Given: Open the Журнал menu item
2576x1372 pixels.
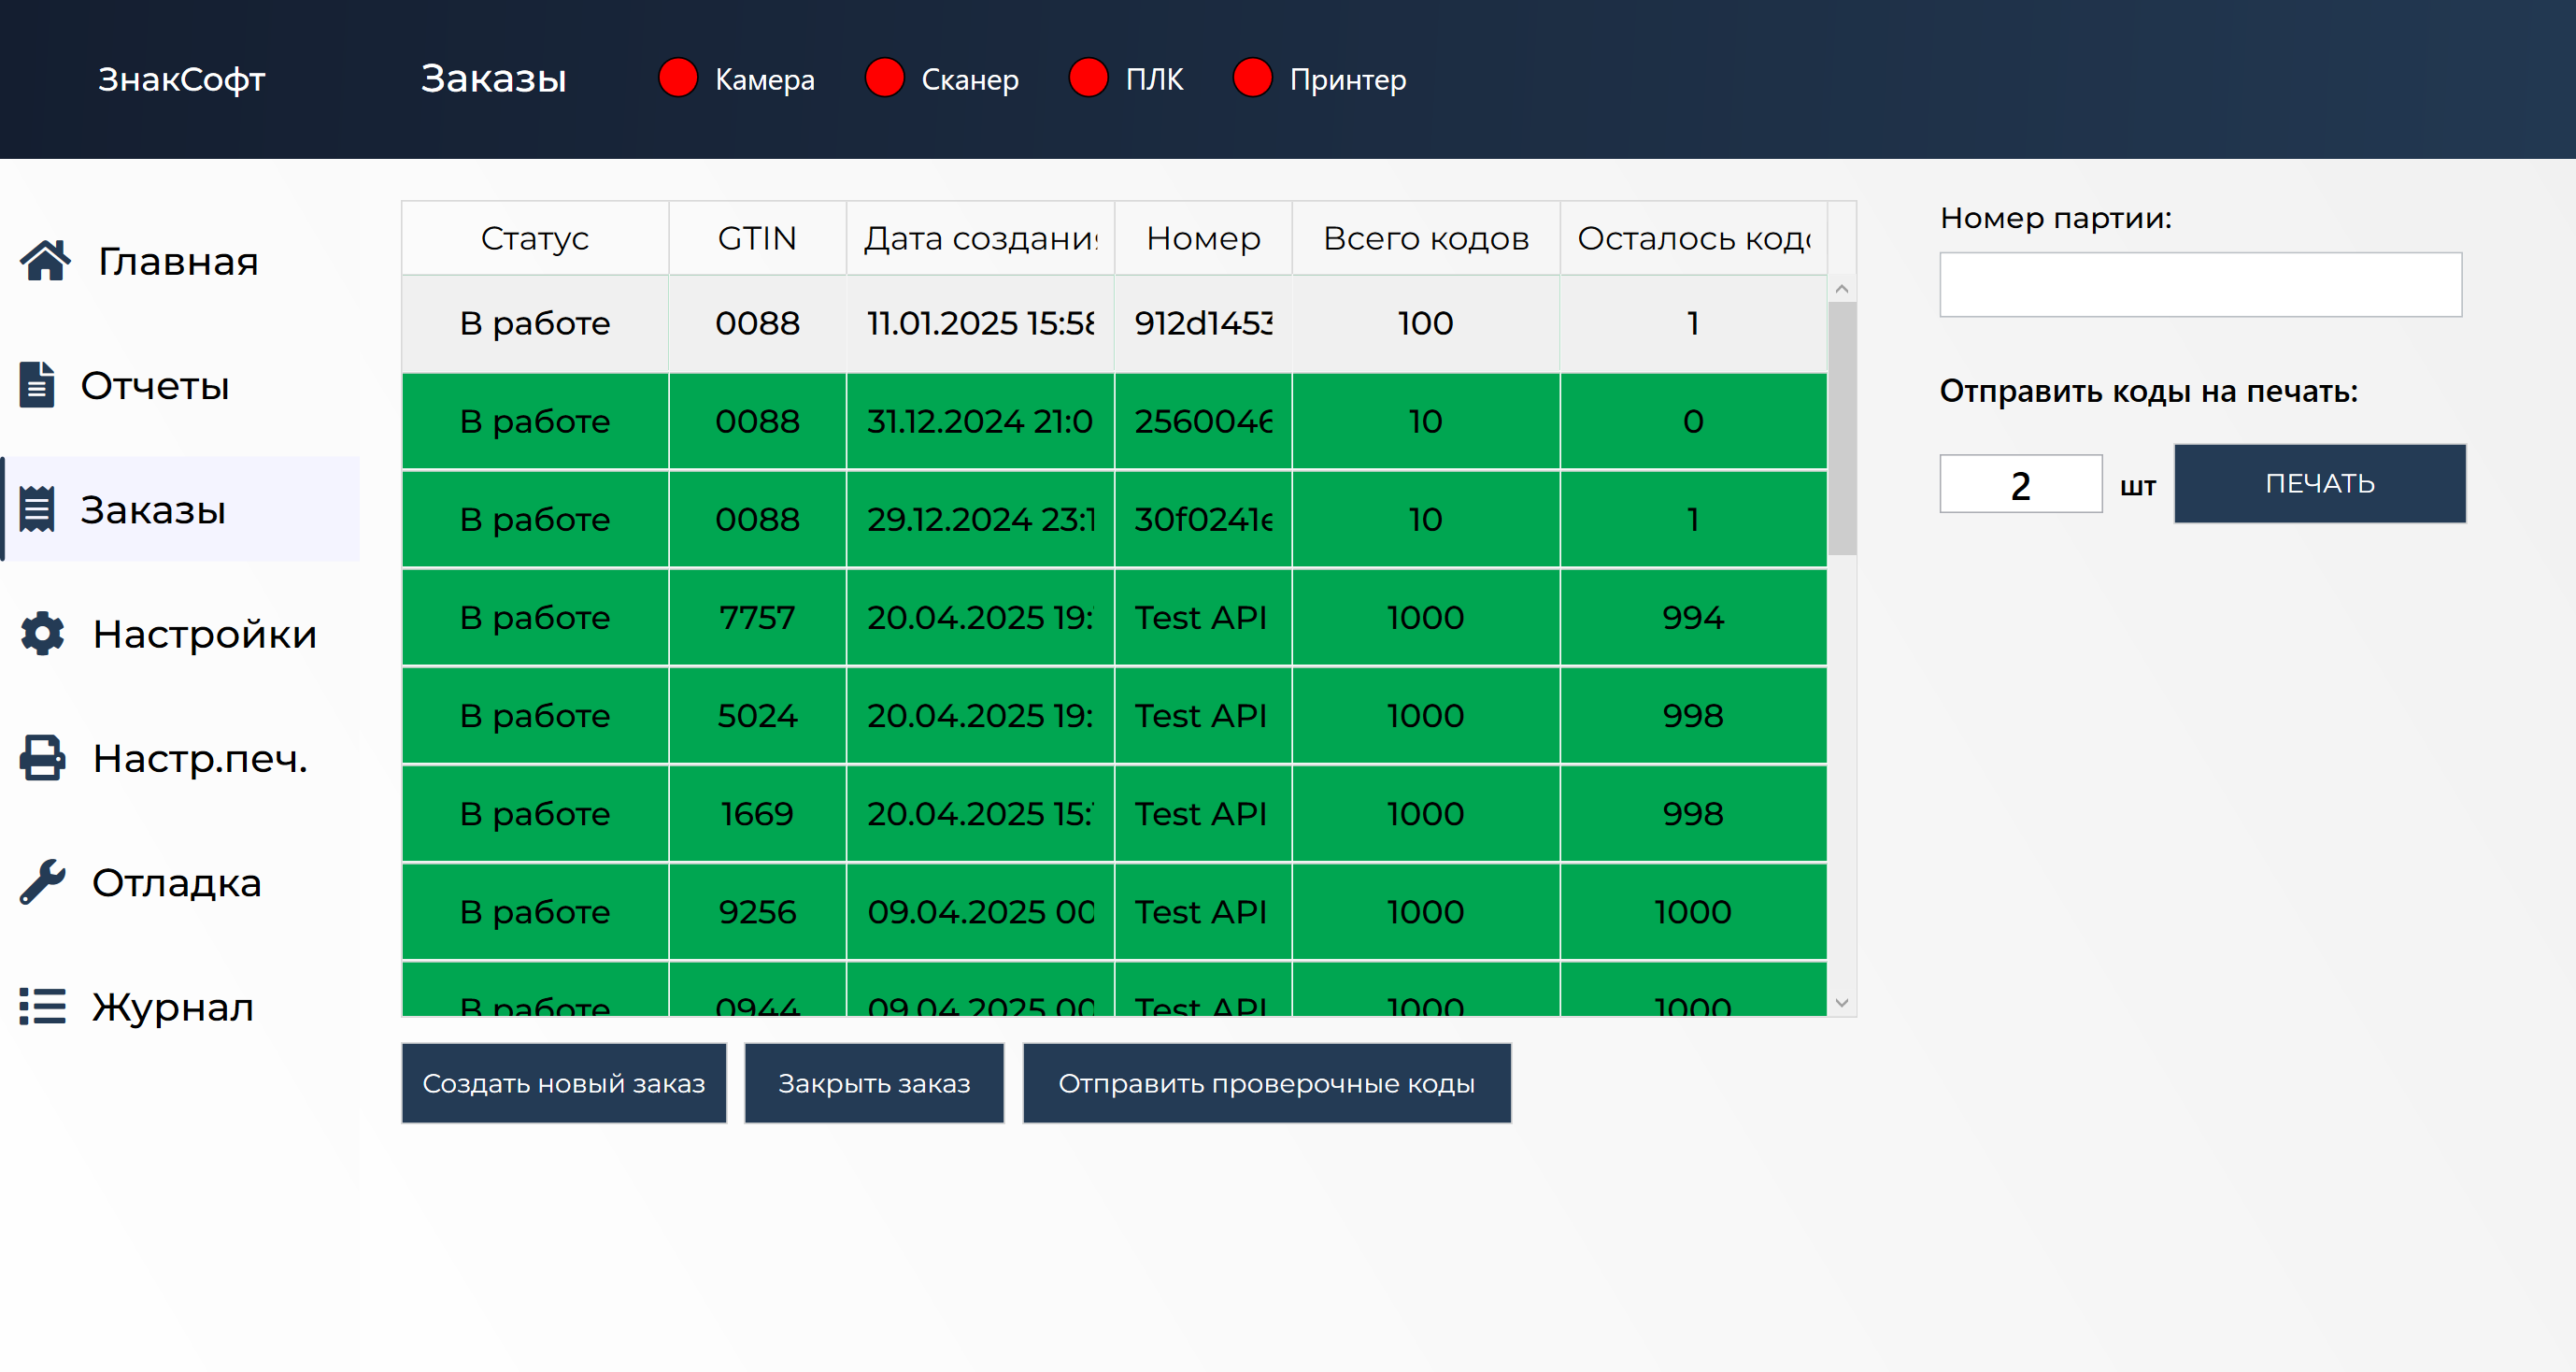Looking at the screenshot, I should click(x=172, y=1006).
